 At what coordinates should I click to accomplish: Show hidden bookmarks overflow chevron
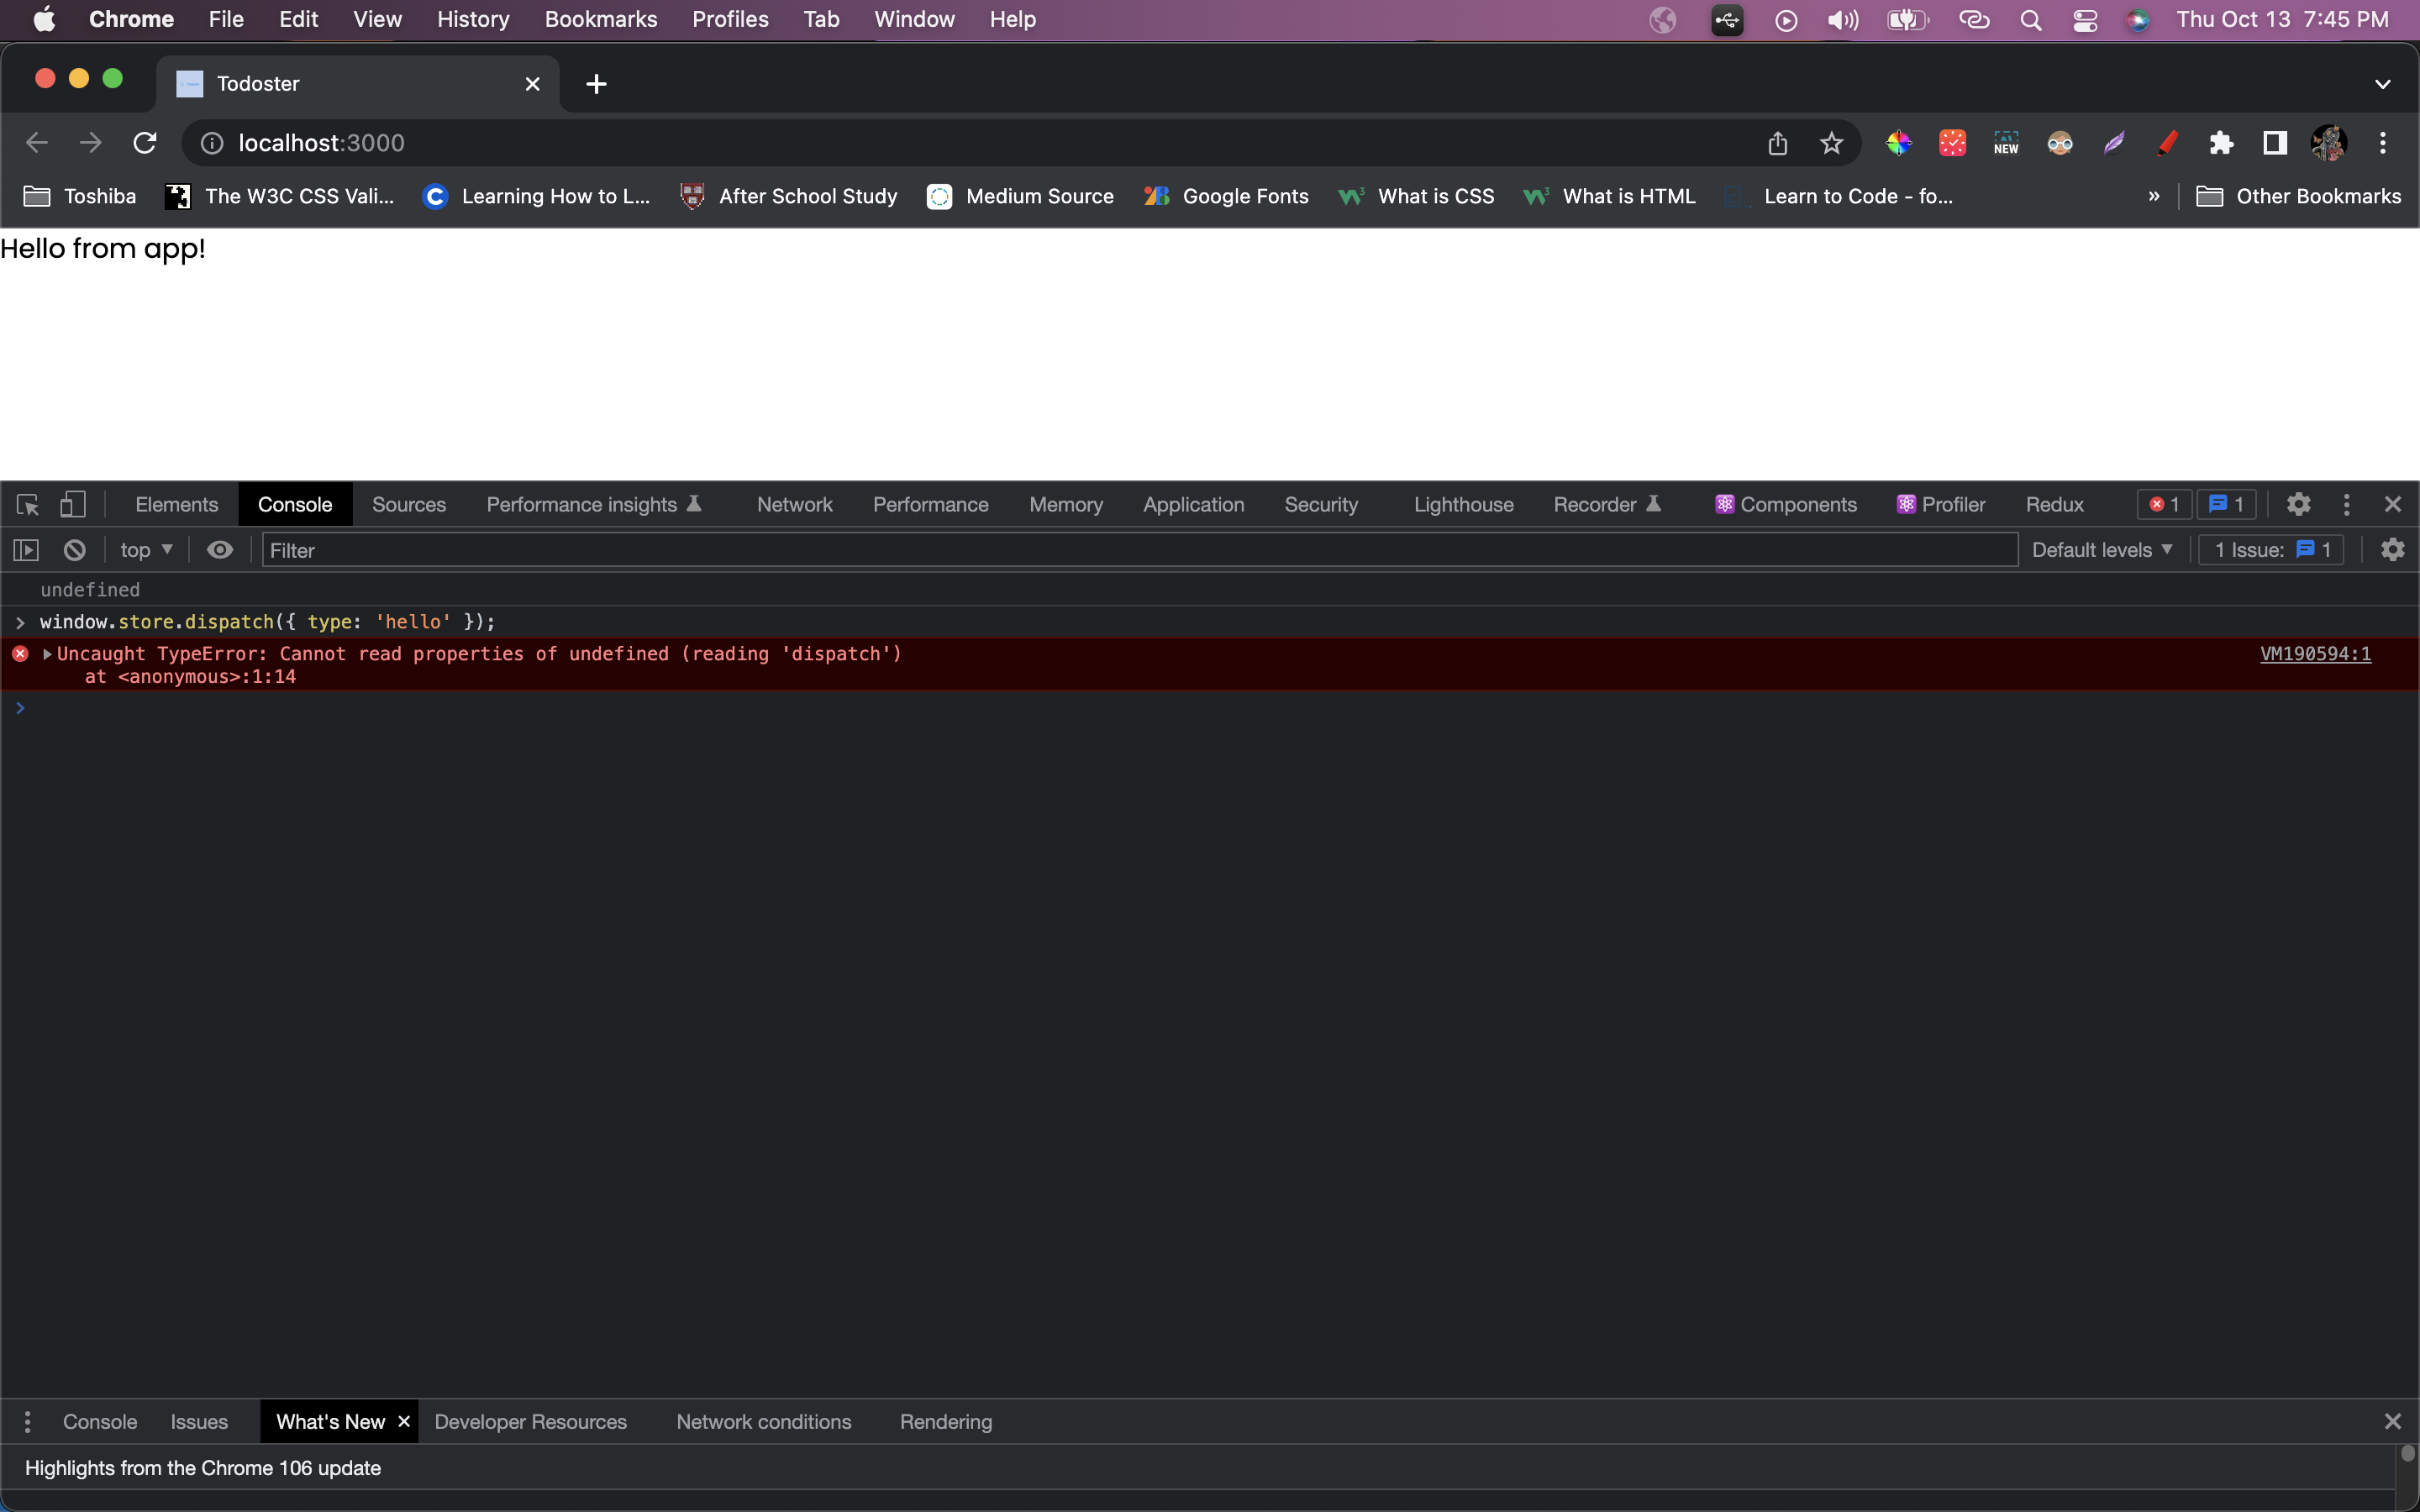point(2153,196)
